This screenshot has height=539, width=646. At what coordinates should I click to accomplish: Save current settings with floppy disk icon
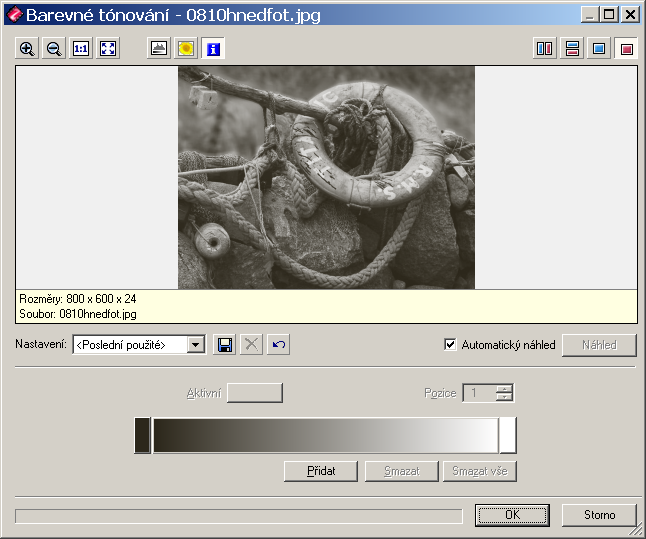pyautogui.click(x=225, y=345)
